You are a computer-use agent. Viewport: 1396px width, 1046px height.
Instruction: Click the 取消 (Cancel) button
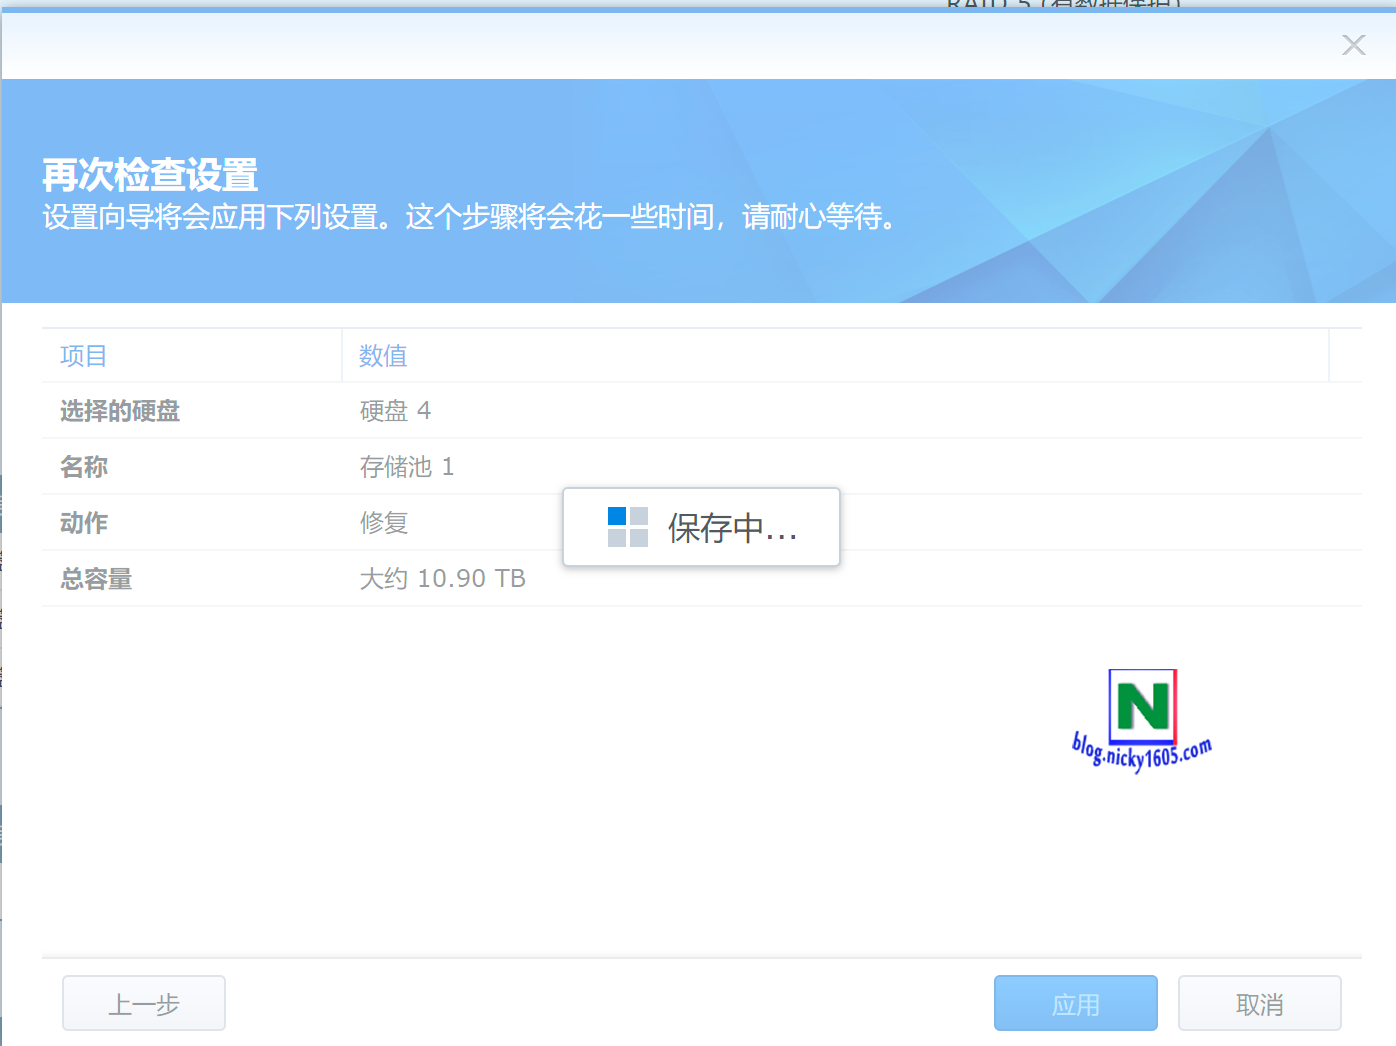[x=1259, y=1003]
